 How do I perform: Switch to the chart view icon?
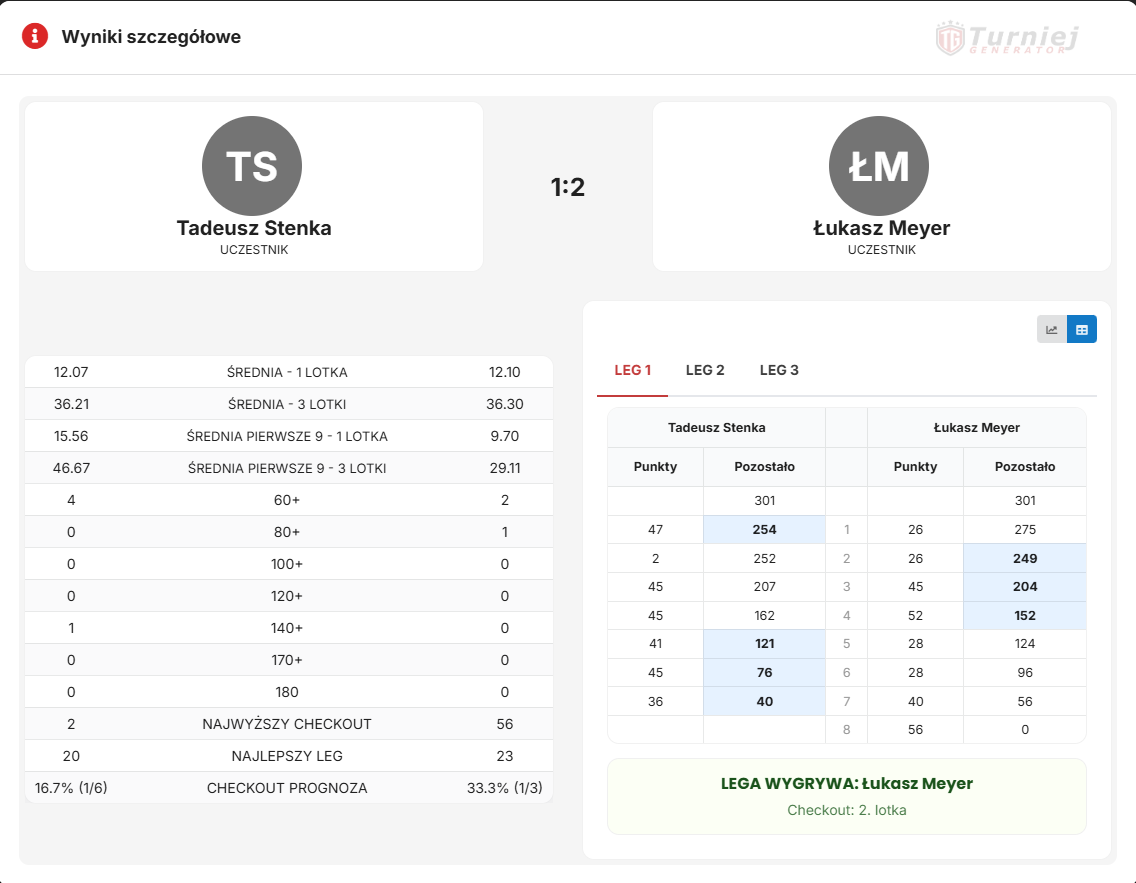pos(1052,330)
